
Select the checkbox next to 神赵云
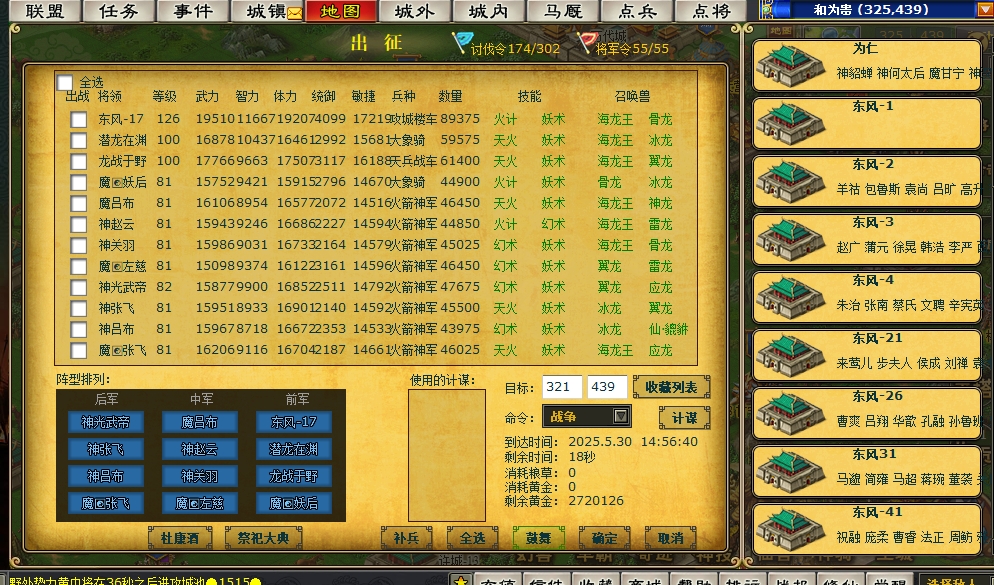79,224
